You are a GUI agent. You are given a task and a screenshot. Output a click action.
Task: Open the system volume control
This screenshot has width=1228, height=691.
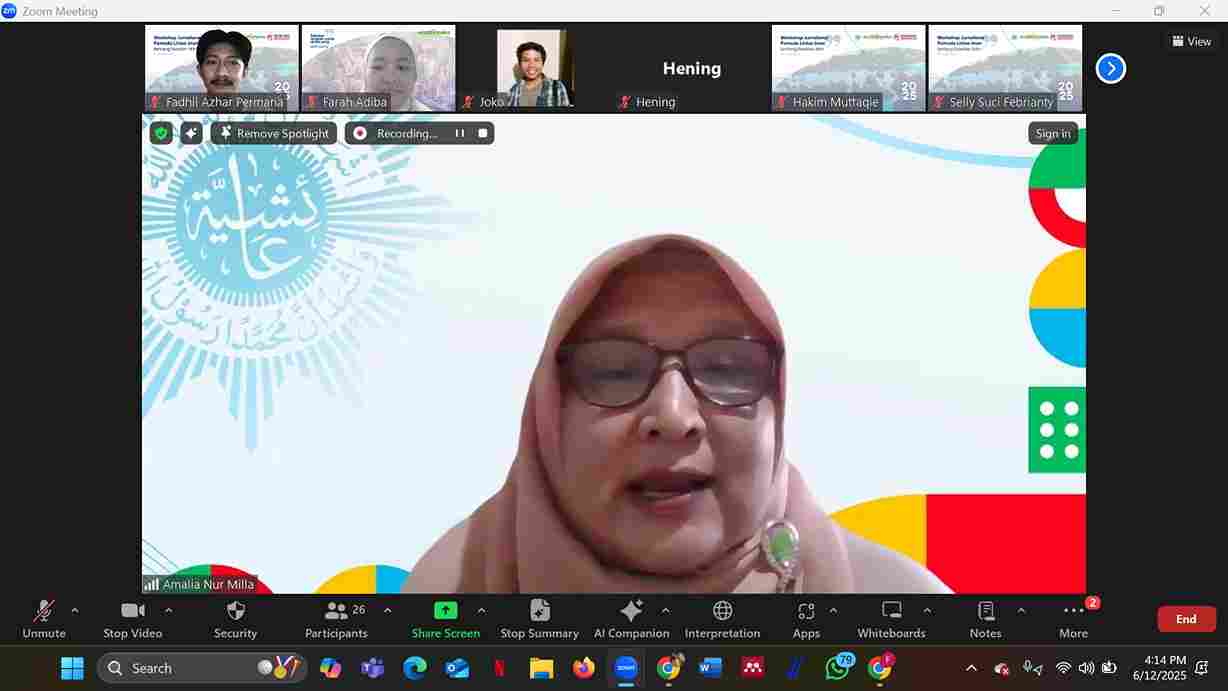tap(1086, 667)
